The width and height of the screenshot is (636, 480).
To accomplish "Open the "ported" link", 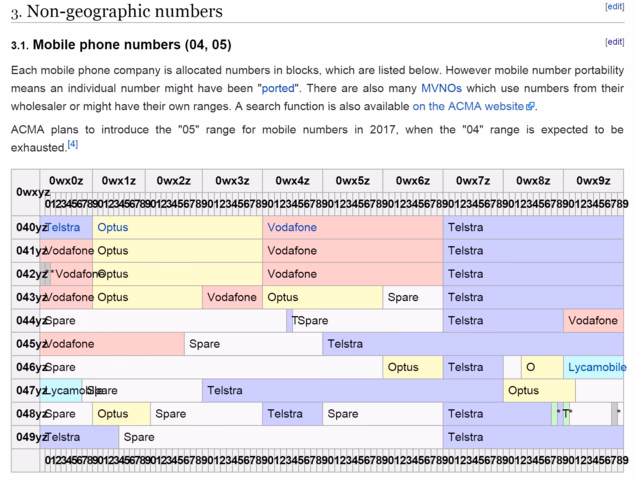I will (x=278, y=88).
